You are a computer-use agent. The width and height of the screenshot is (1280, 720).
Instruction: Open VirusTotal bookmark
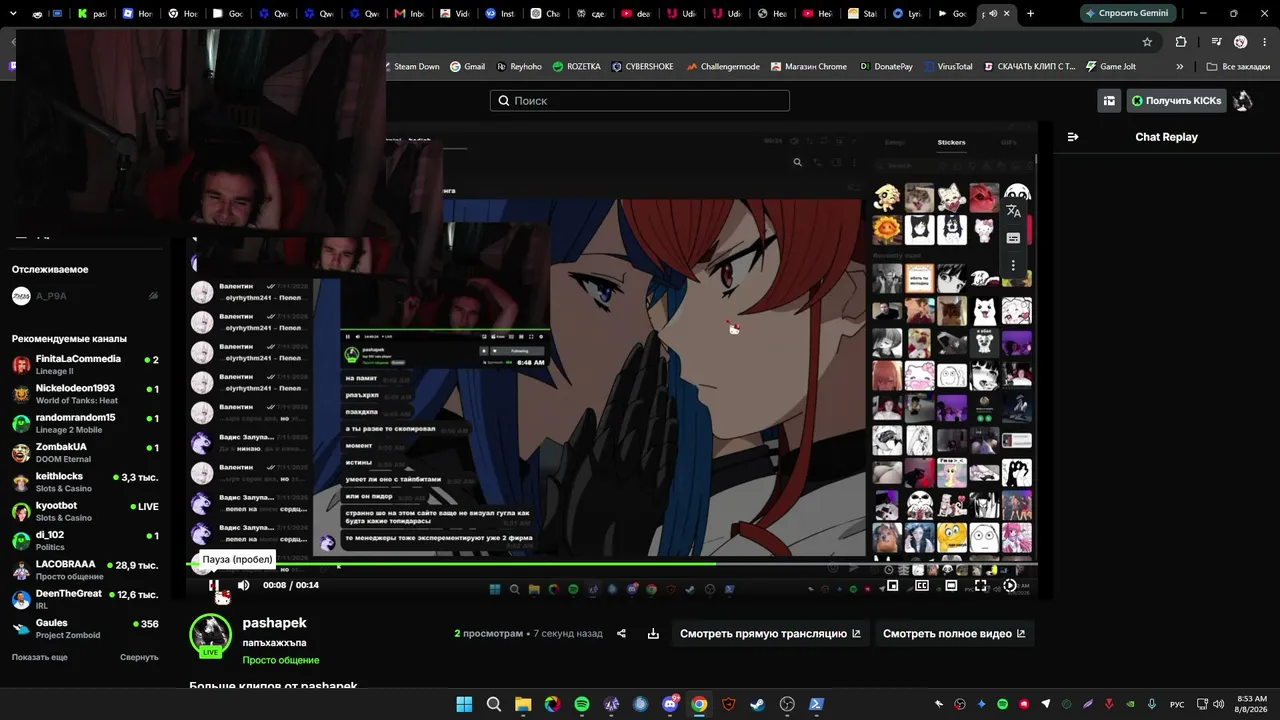click(948, 67)
